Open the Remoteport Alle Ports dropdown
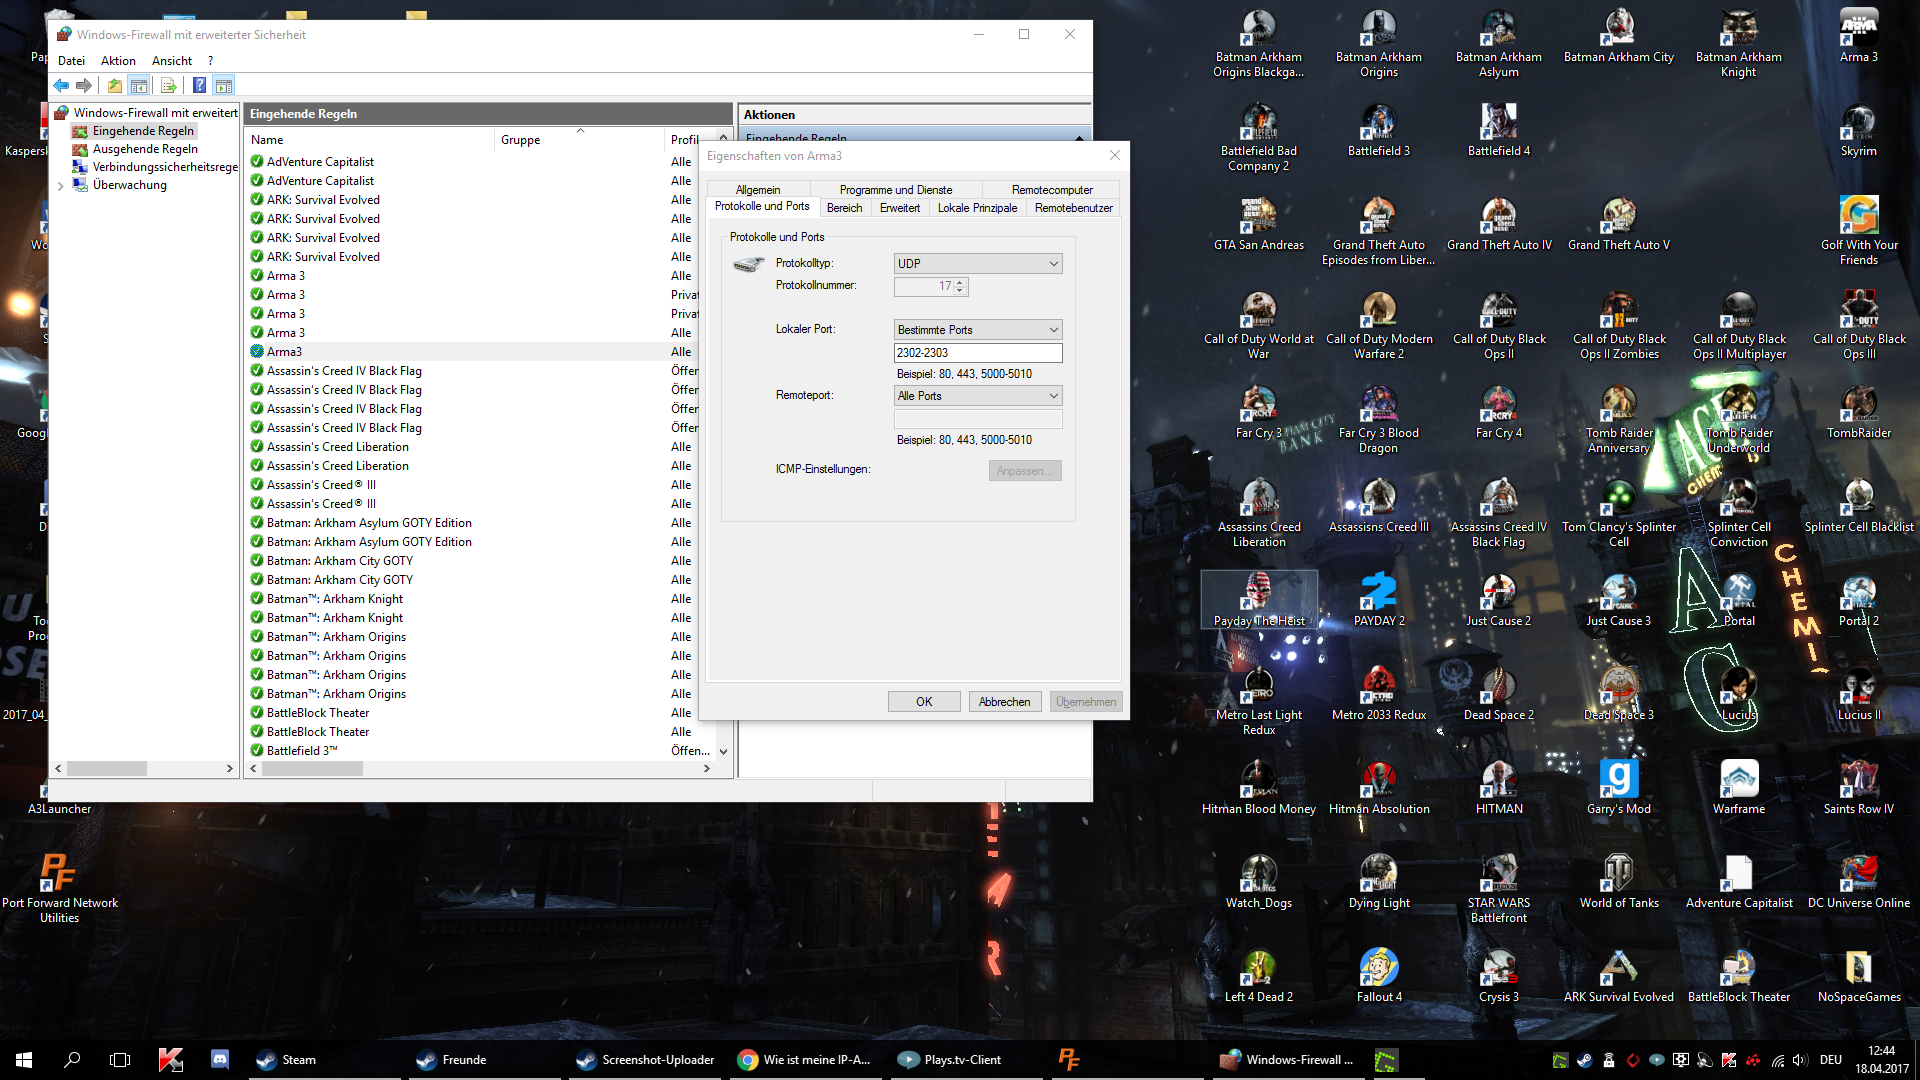Viewport: 1920px width, 1080px height. (977, 396)
